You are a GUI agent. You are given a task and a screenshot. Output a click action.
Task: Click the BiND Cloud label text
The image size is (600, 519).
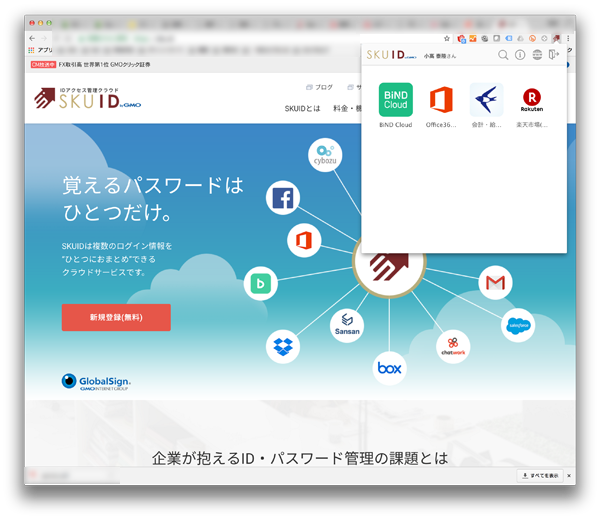(x=396, y=125)
